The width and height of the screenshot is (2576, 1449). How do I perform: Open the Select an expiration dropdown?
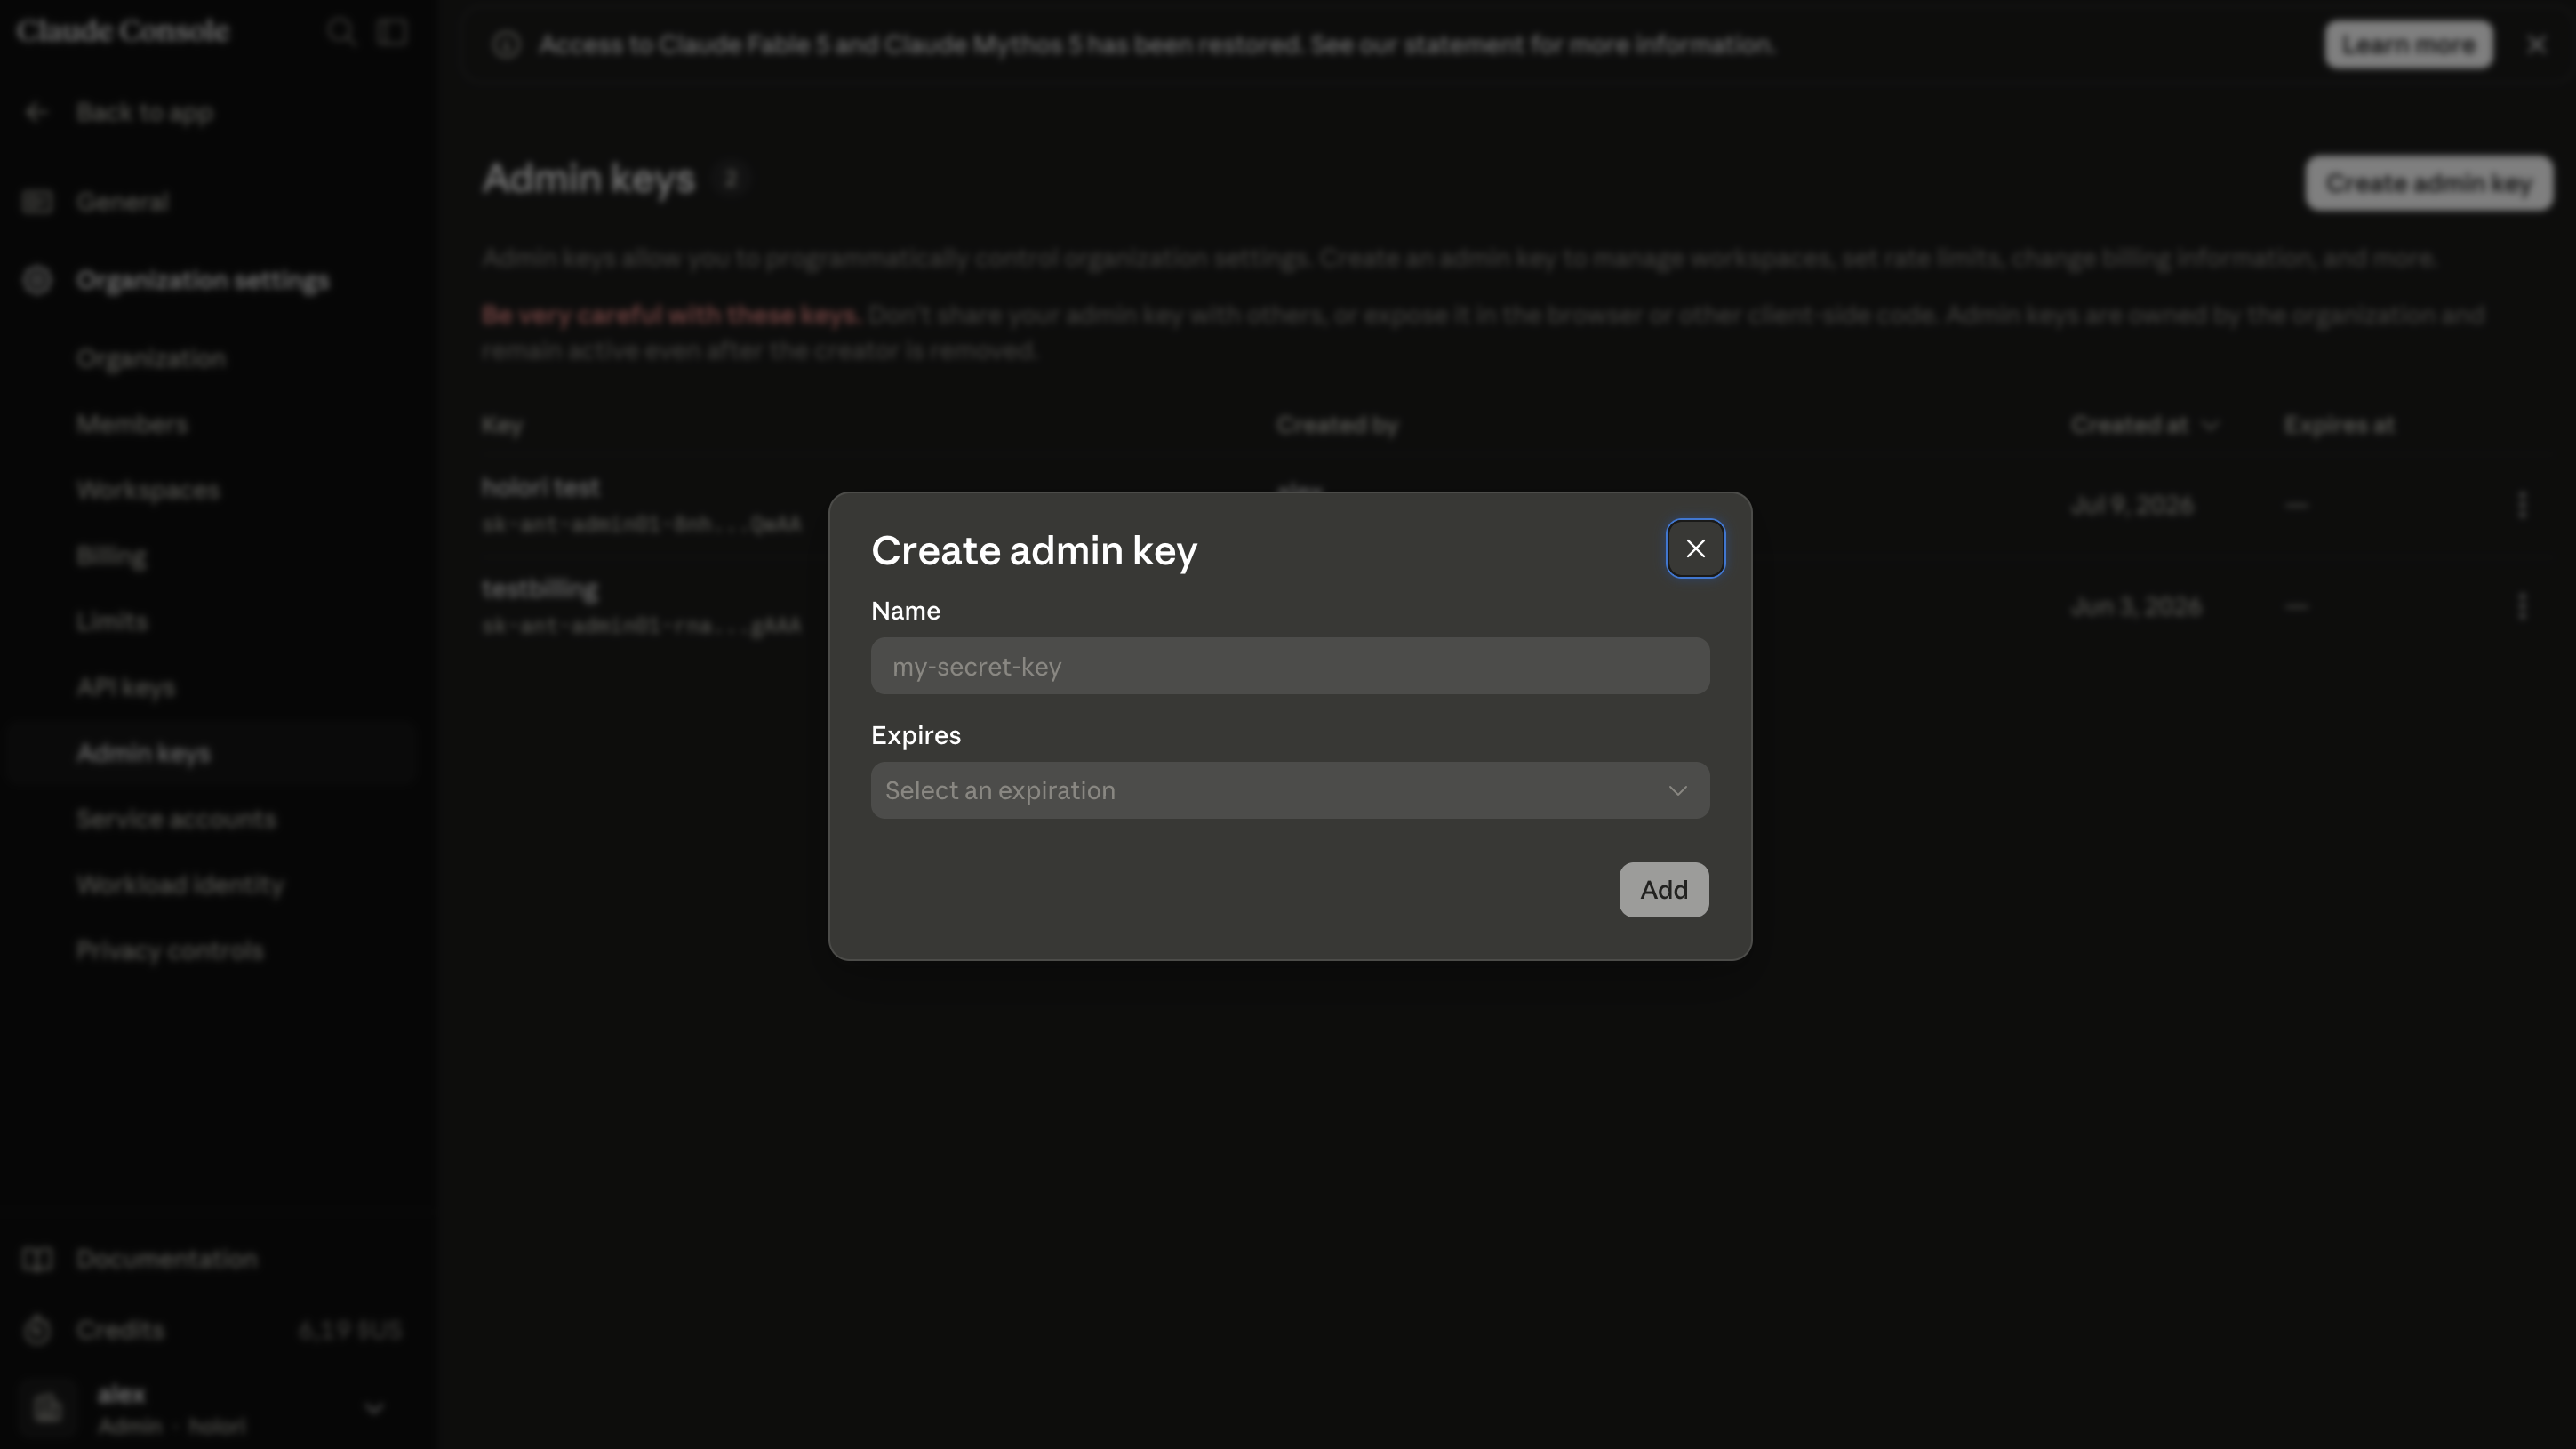click(x=1290, y=790)
